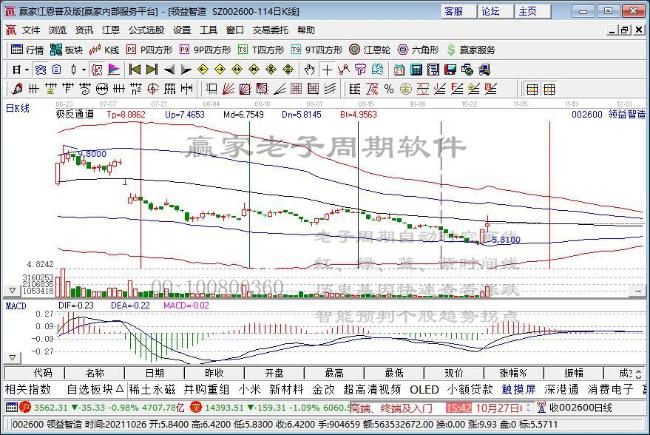Image resolution: width=650 pixels, height=435 pixels.
Task: Click the yellow diamond left-arrow icon
Action: tap(203, 70)
